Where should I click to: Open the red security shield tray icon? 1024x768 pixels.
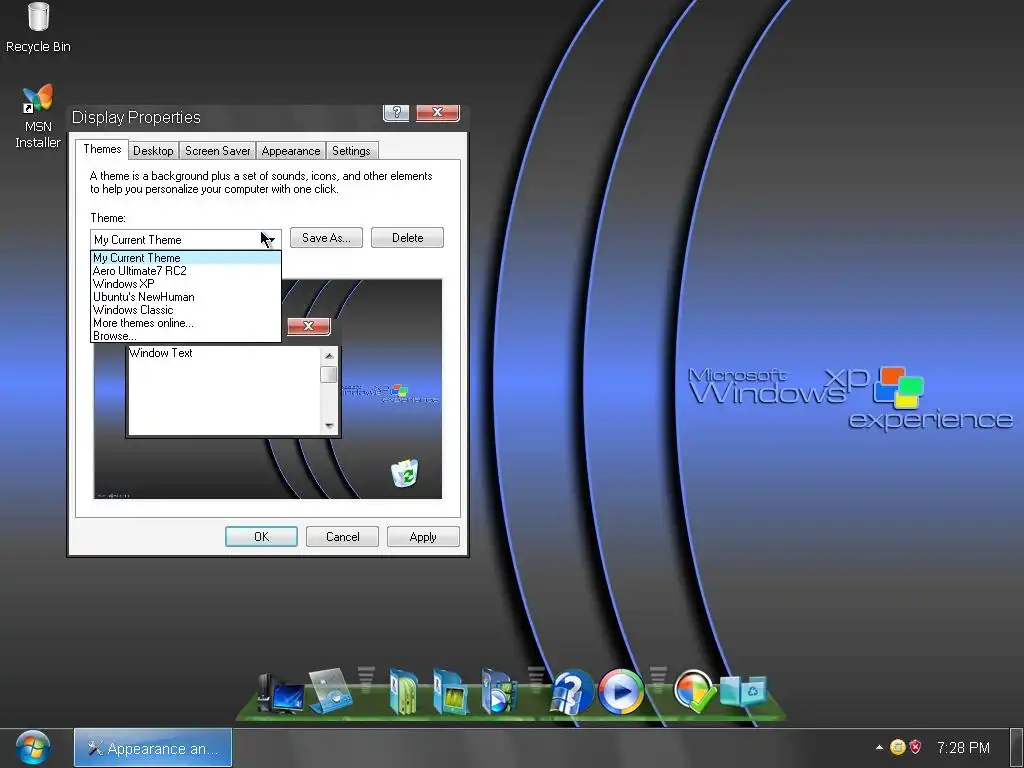click(x=916, y=747)
